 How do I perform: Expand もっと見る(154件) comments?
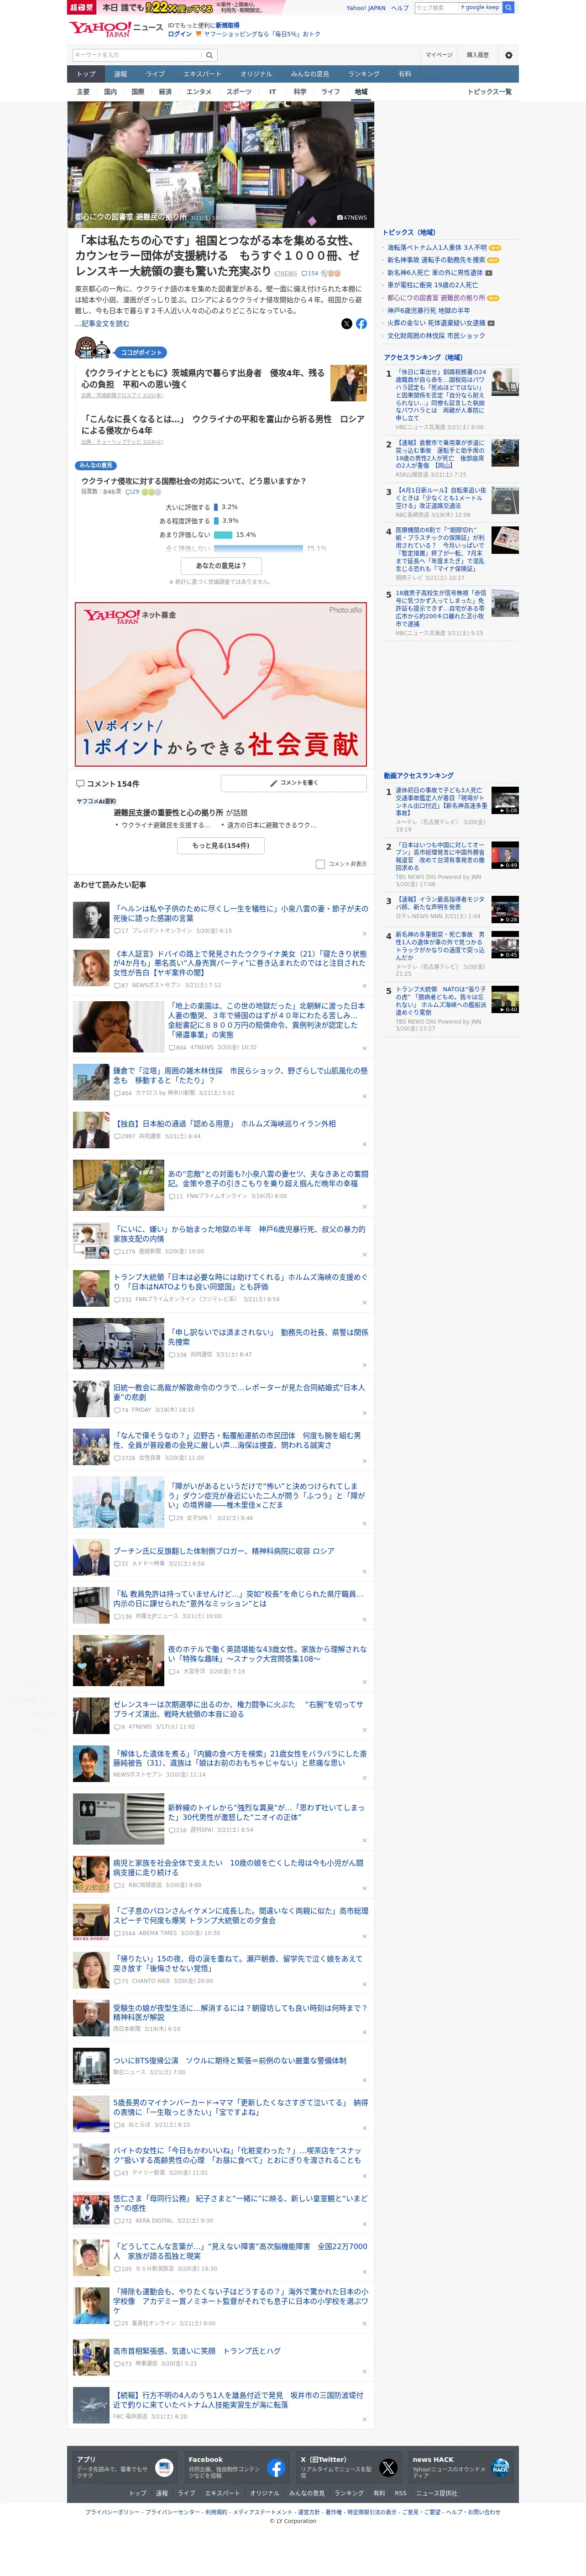221,845
